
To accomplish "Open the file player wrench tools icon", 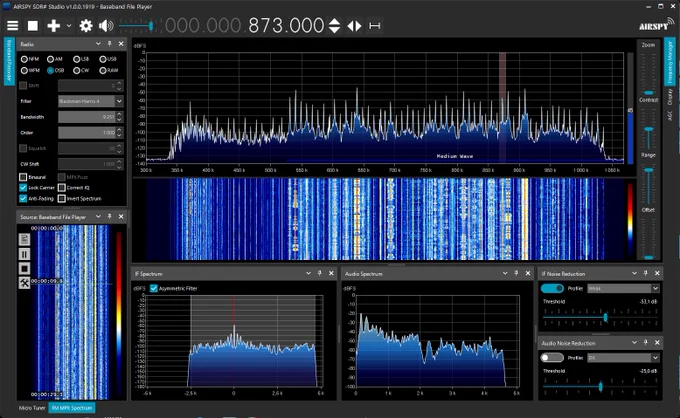I will (24, 283).
